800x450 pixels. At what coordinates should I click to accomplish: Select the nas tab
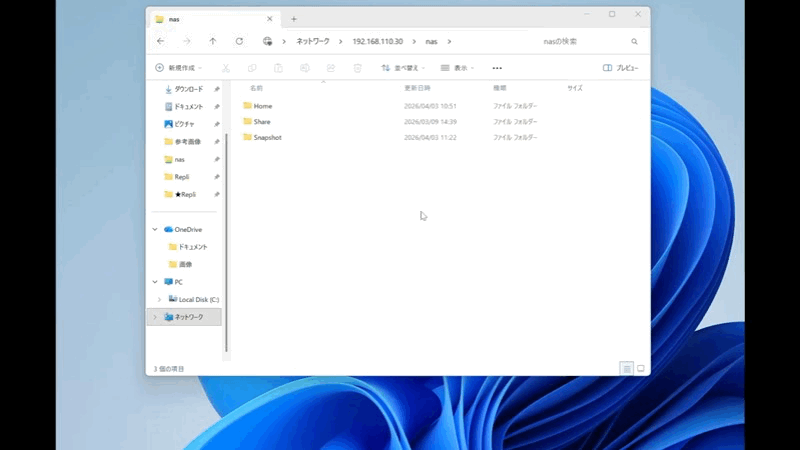click(214, 19)
